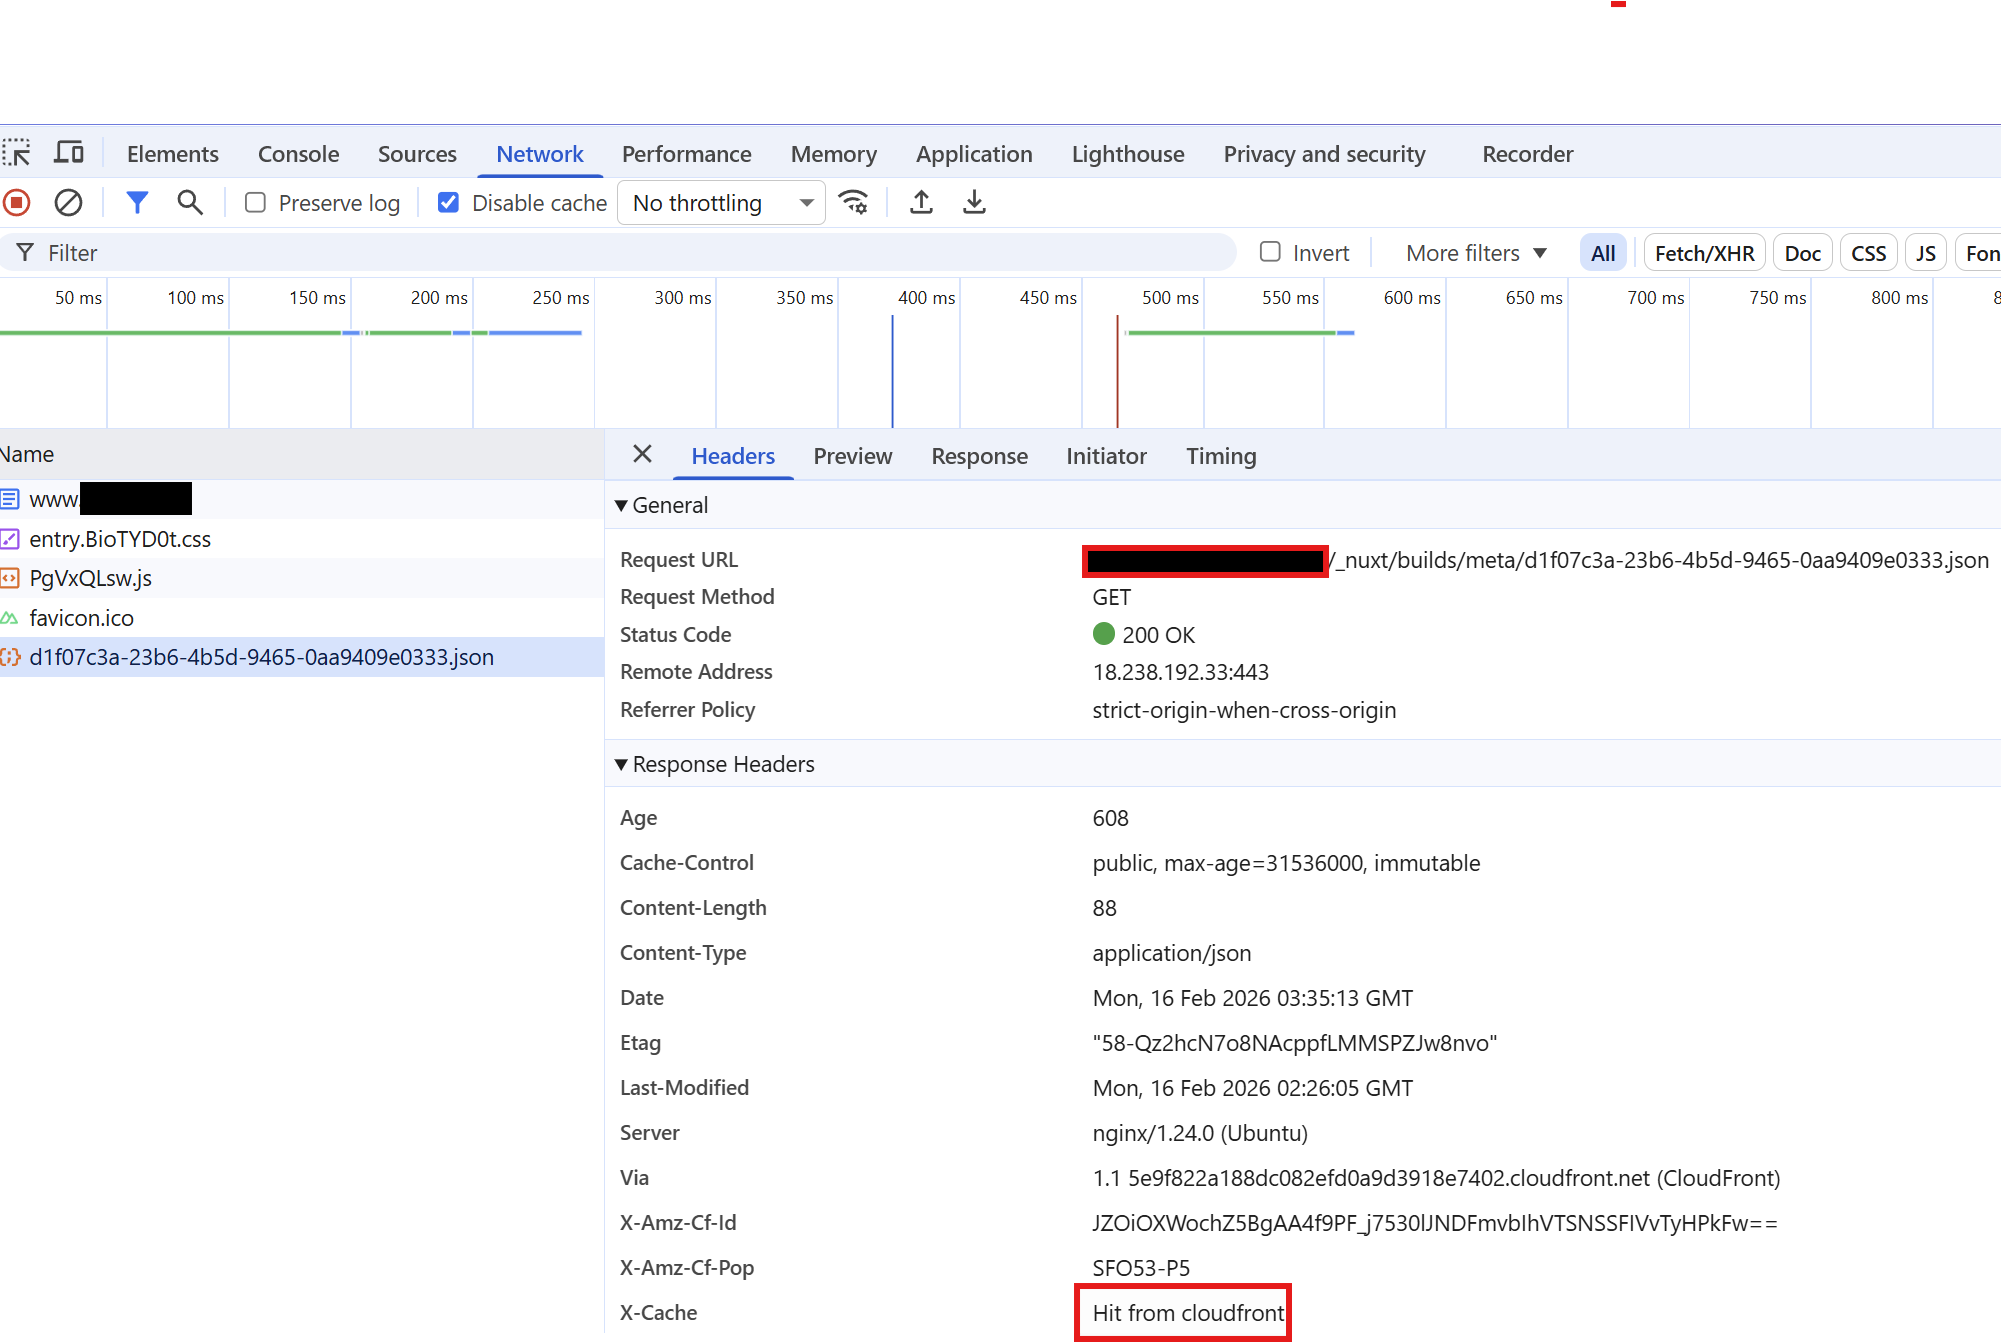Click the Etag header value

coord(1295,1043)
